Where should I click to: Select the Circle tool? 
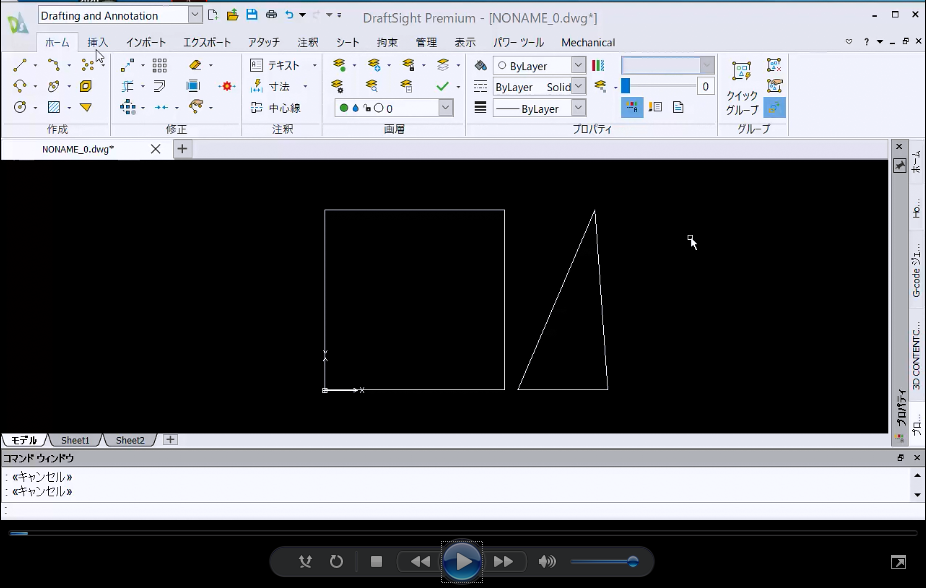[20, 107]
